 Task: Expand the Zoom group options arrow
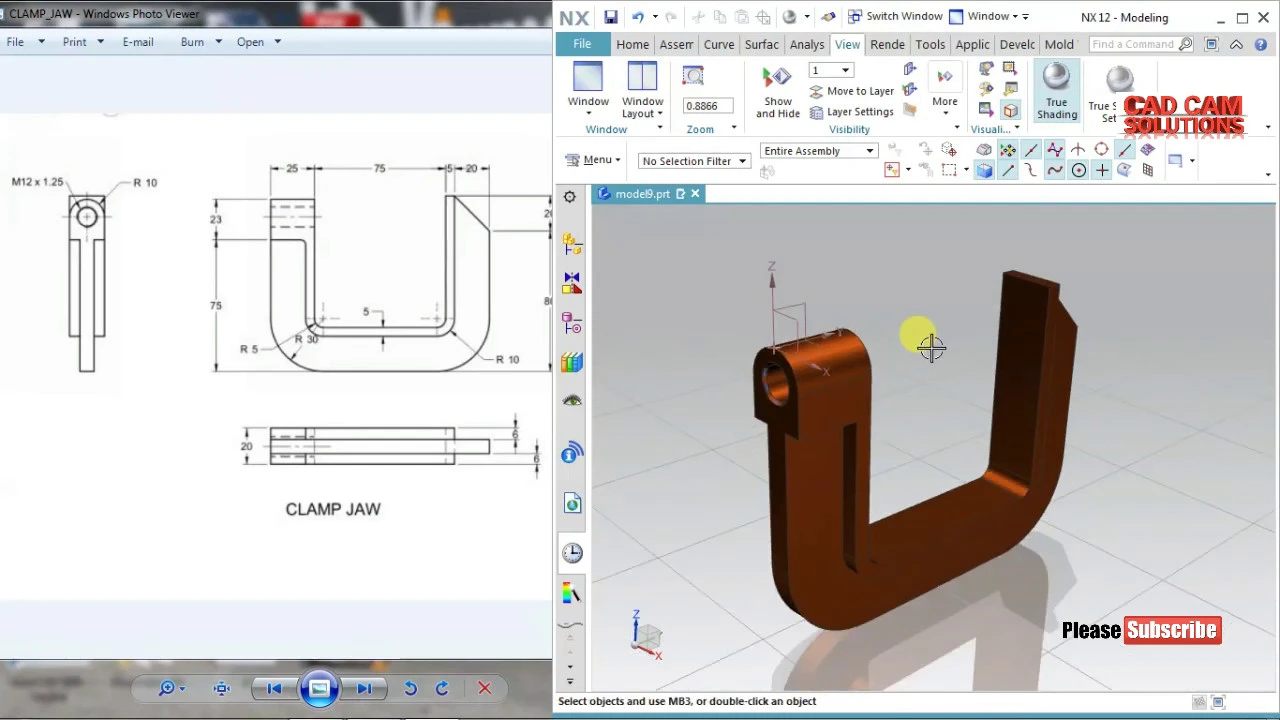click(x=733, y=128)
